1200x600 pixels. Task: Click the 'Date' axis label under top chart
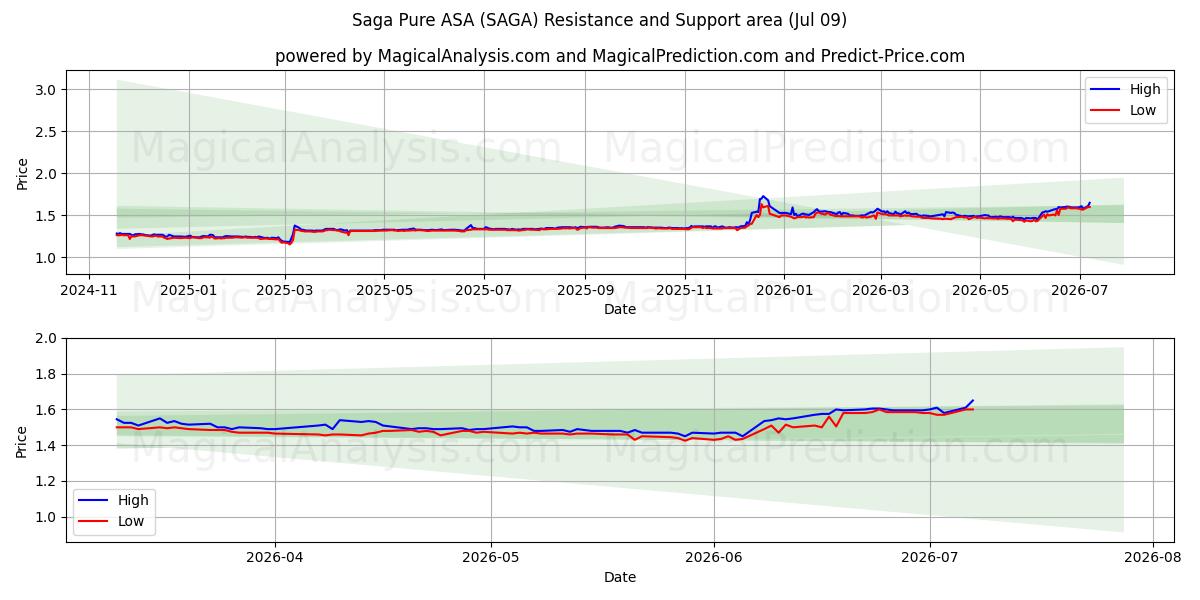coord(620,310)
